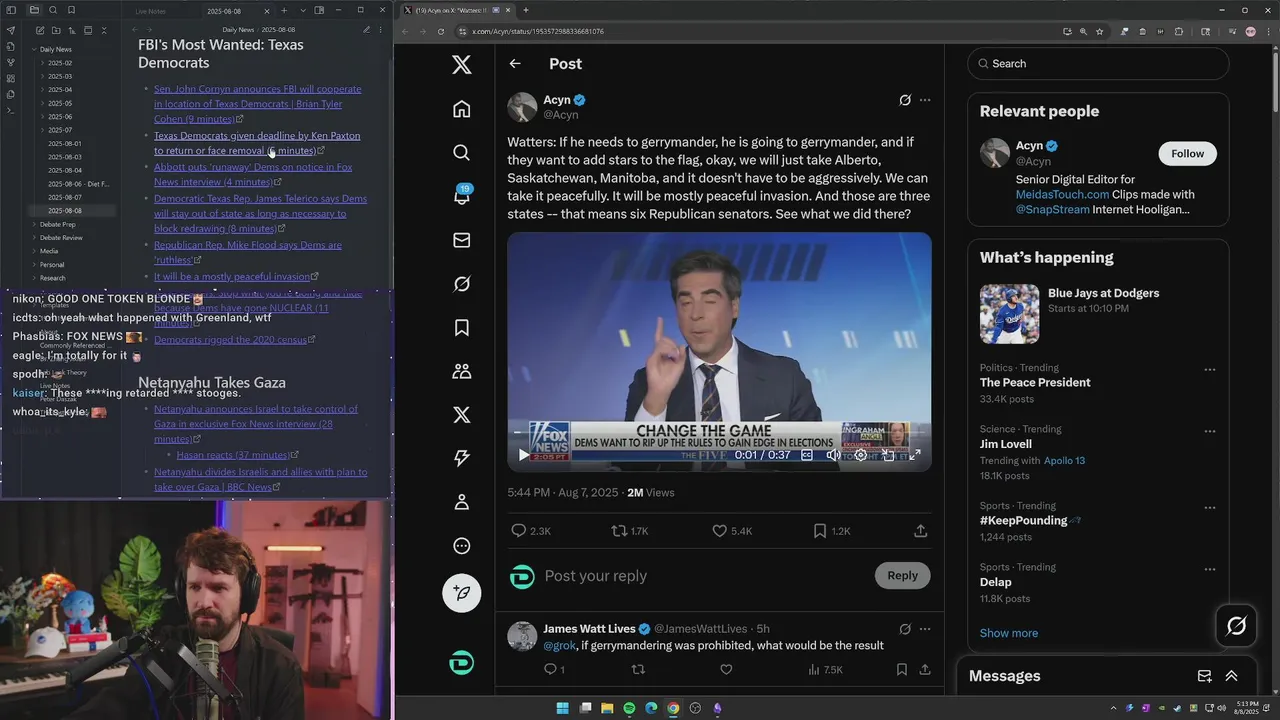
Task: Go back using the Post arrow
Action: pyautogui.click(x=515, y=64)
